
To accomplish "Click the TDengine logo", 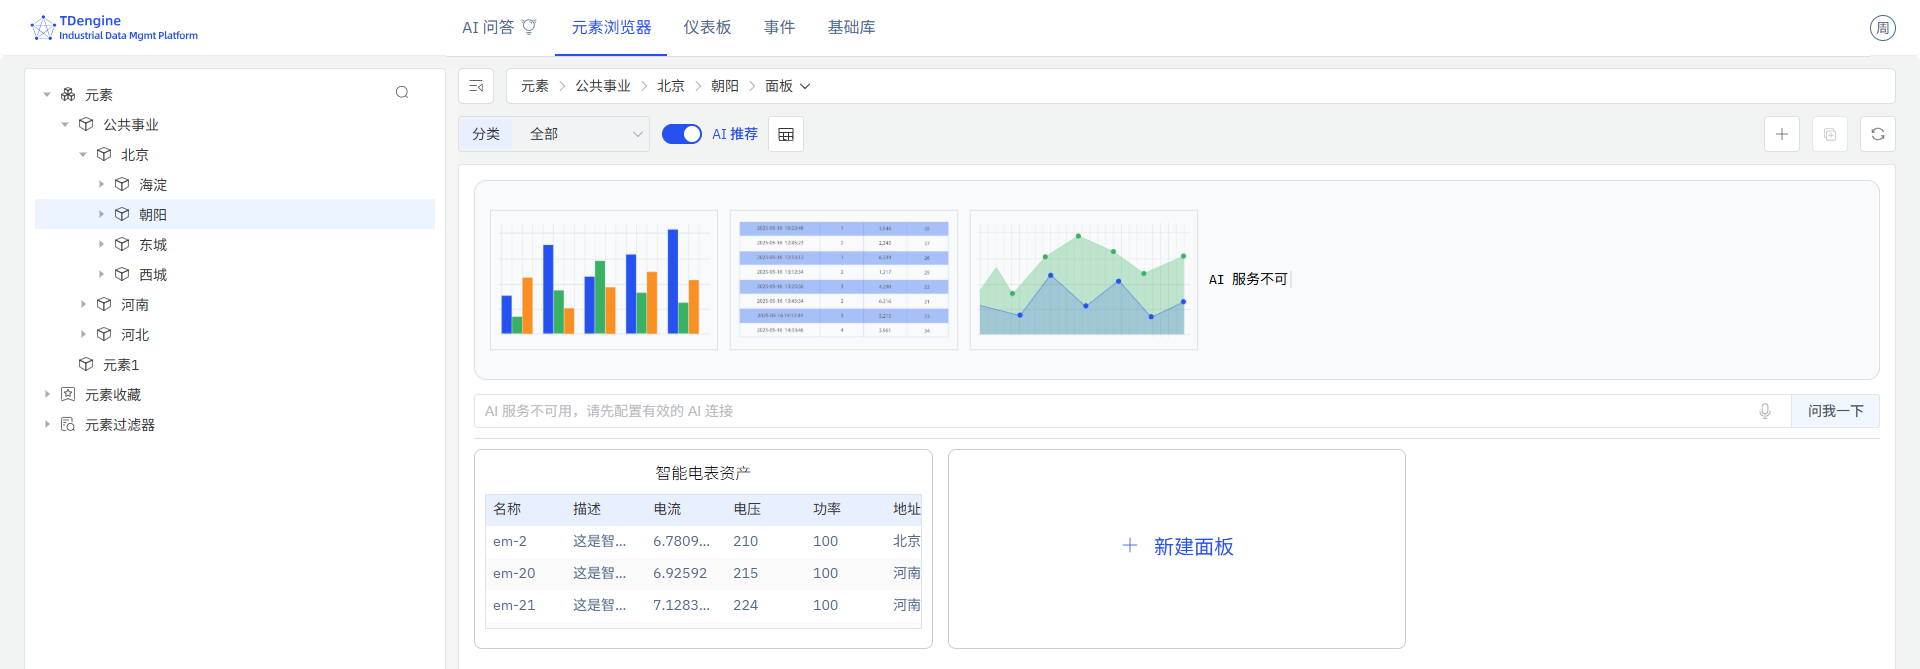I will pos(114,28).
